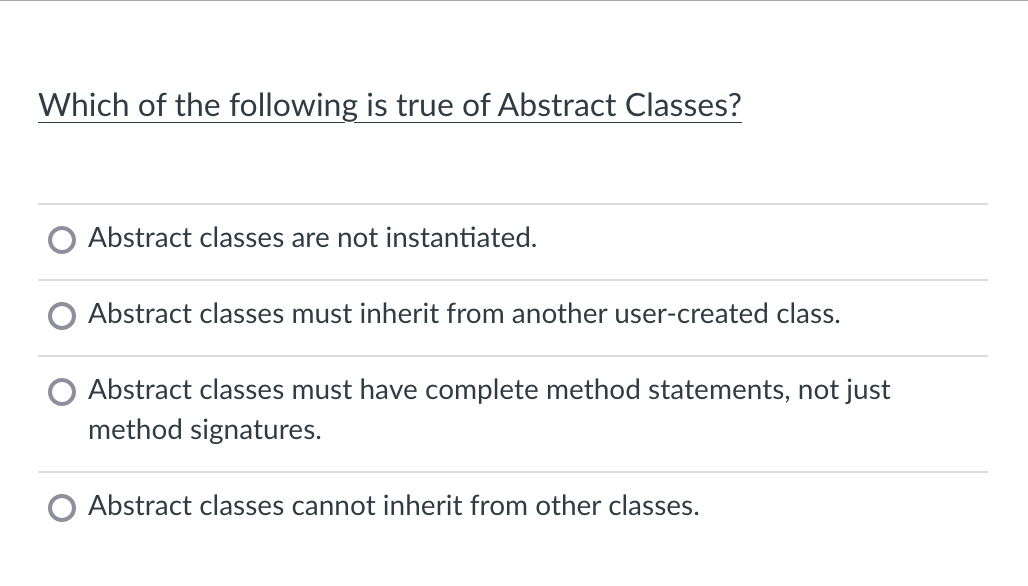Select 'Abstract classes cannot inherit from other classes.'
The height and width of the screenshot is (586, 1028).
click(x=62, y=508)
